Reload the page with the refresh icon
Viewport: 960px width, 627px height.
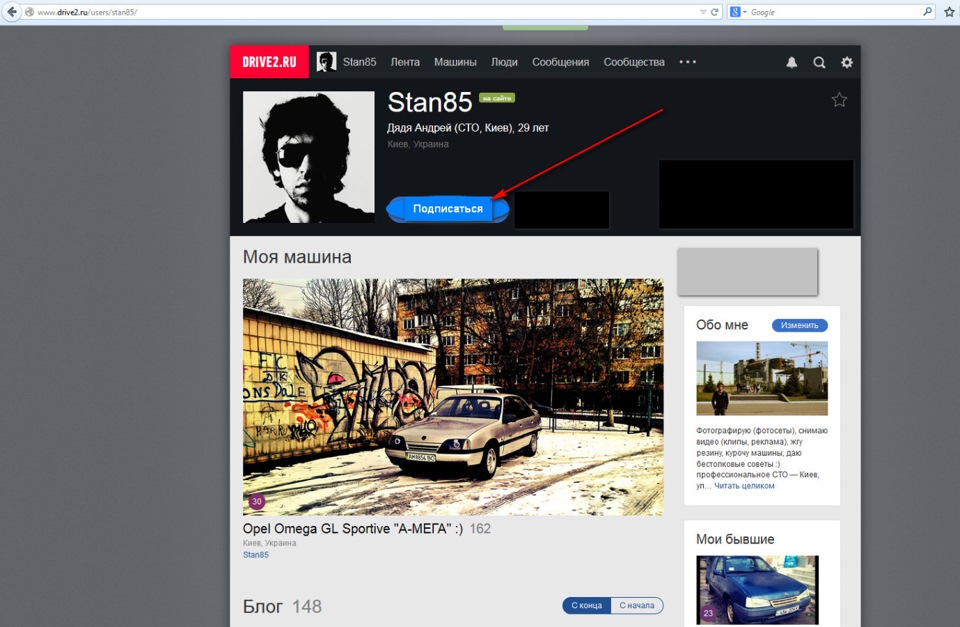point(714,12)
